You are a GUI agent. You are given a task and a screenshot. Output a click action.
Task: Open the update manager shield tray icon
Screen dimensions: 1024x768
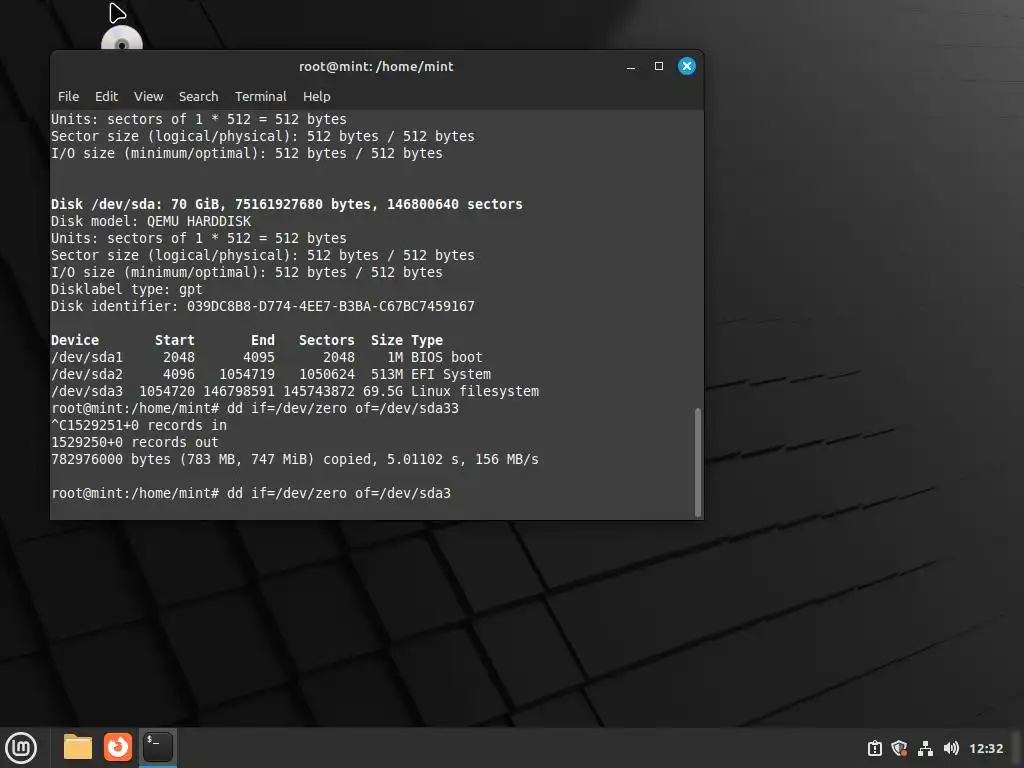click(899, 748)
